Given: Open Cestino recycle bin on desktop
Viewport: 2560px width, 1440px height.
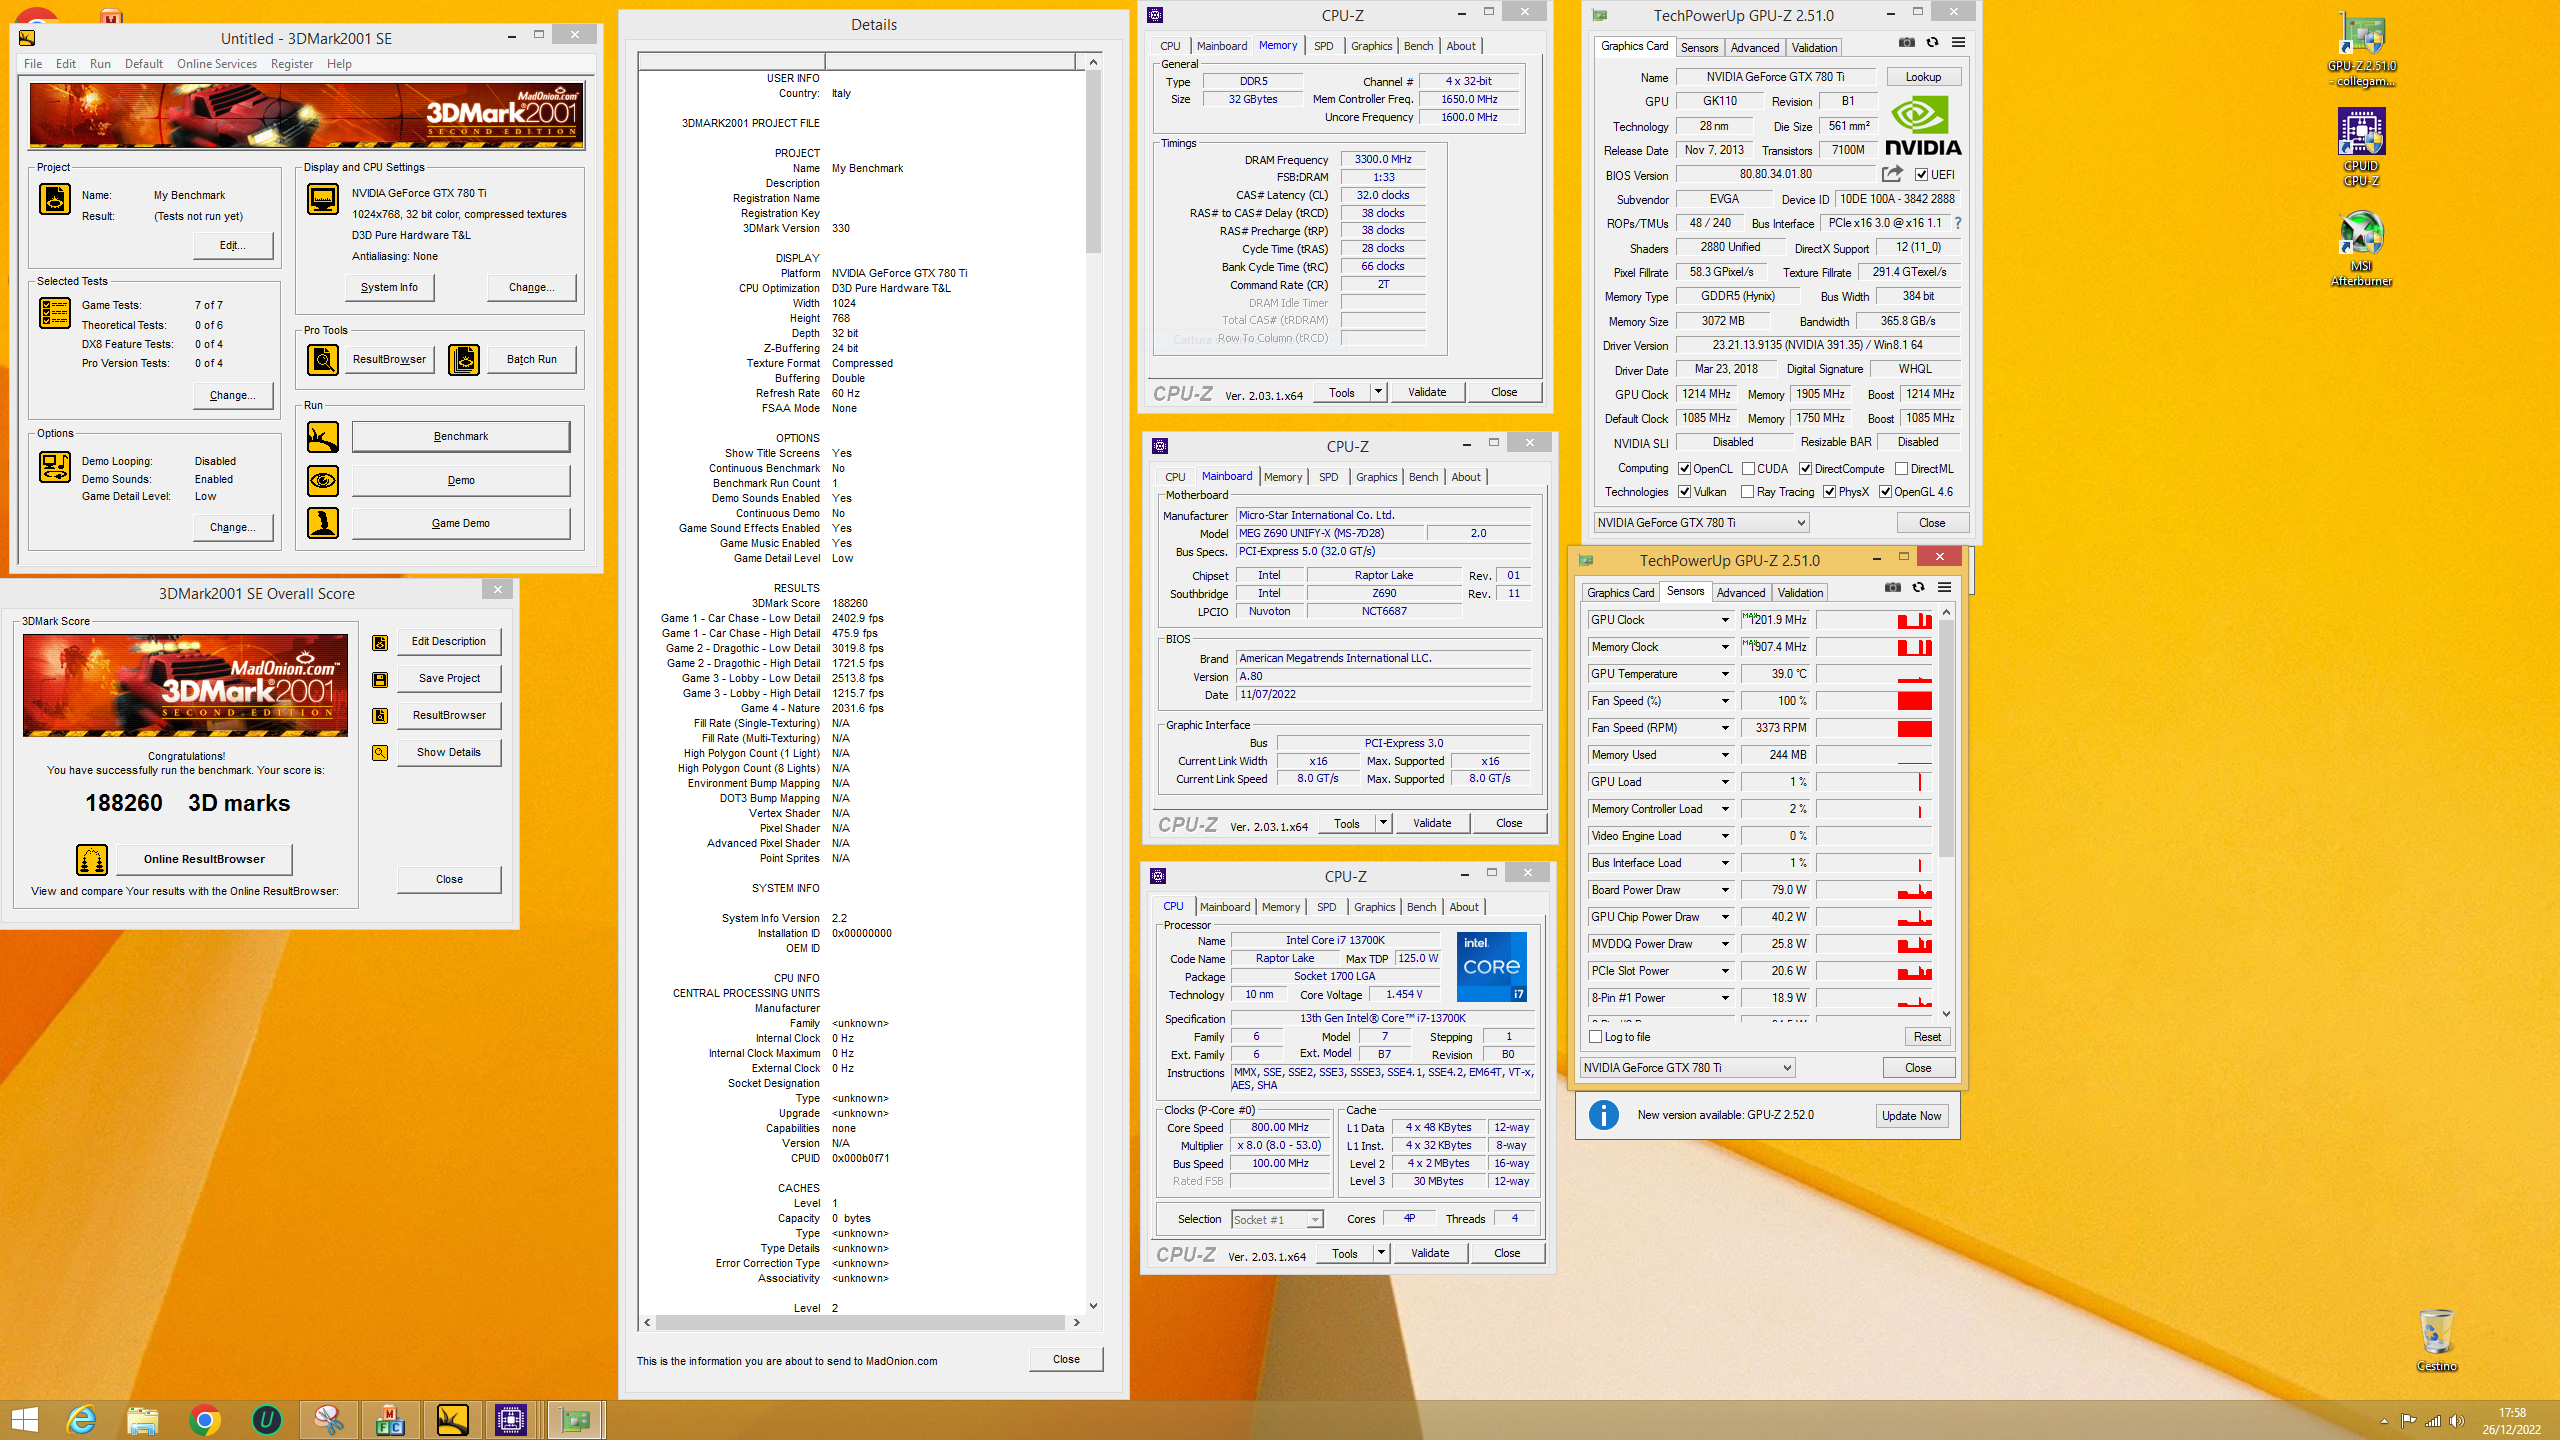Looking at the screenshot, I should (2437, 1340).
